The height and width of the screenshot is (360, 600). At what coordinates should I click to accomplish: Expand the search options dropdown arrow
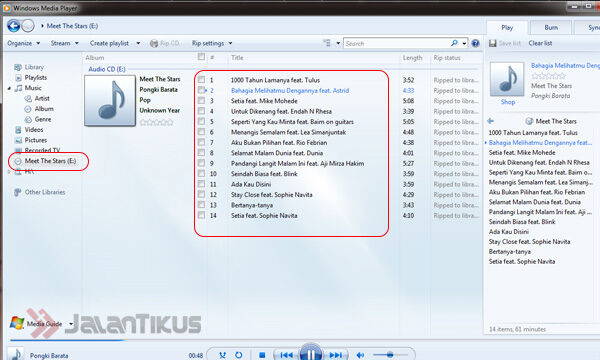click(x=464, y=43)
